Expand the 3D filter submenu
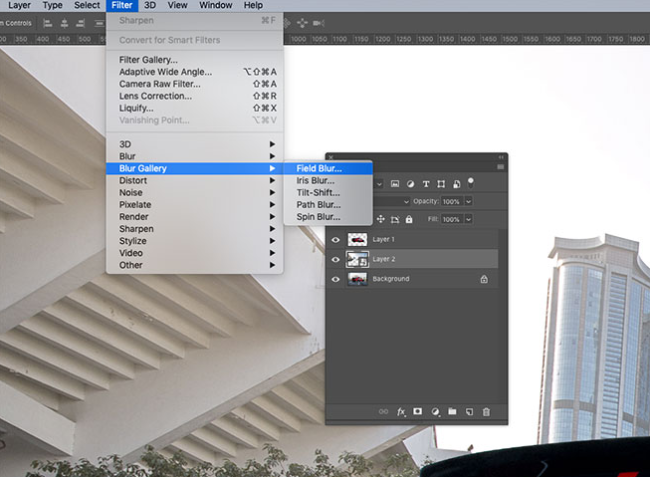 point(195,144)
